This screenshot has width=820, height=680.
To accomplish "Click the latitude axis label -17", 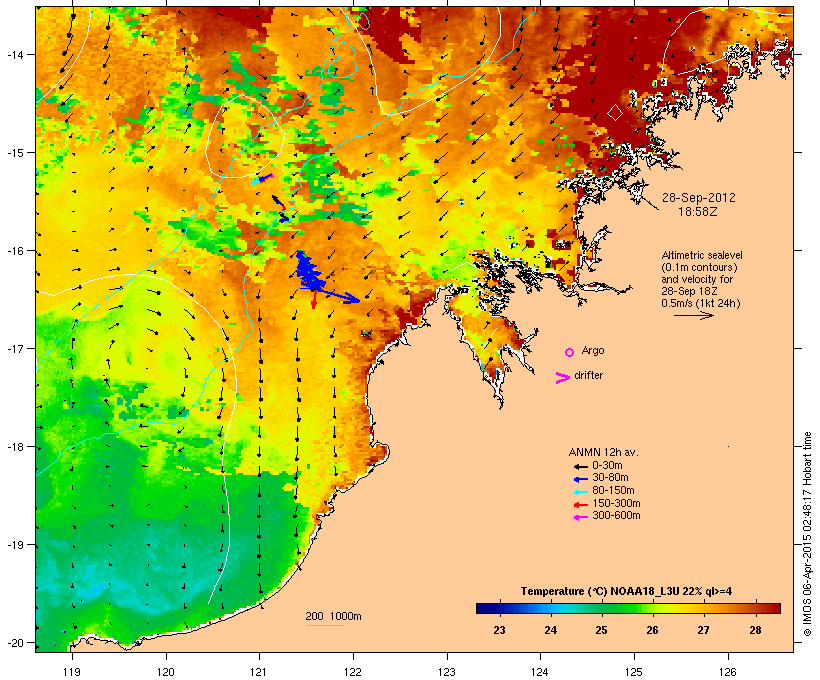I will (x=14, y=349).
